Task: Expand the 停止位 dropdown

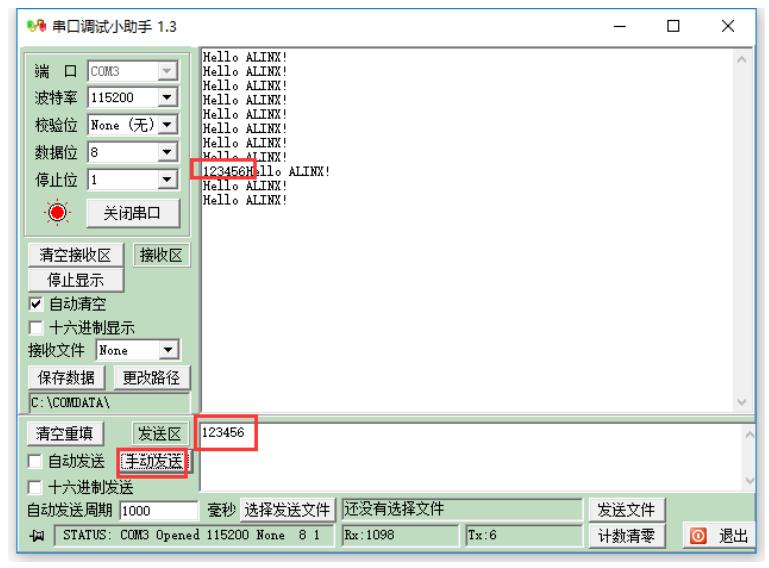Action: click(167, 181)
